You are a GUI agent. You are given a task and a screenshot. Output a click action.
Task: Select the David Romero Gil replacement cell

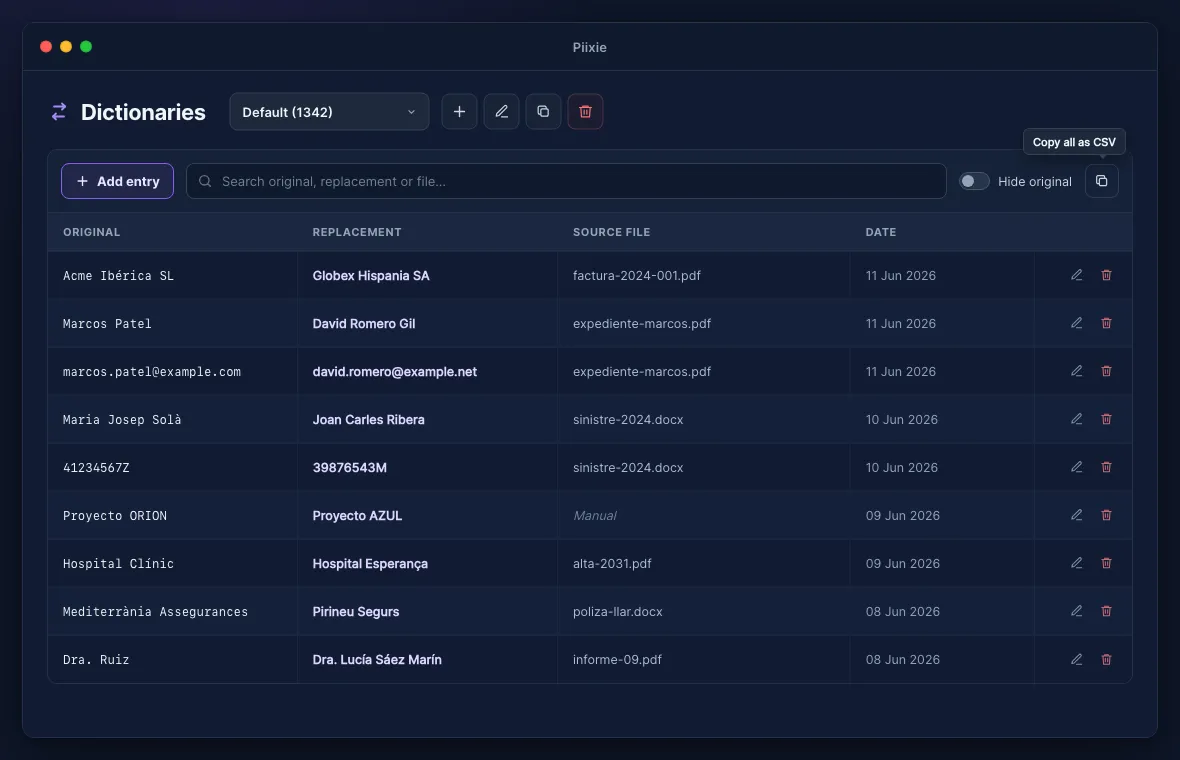click(x=427, y=324)
